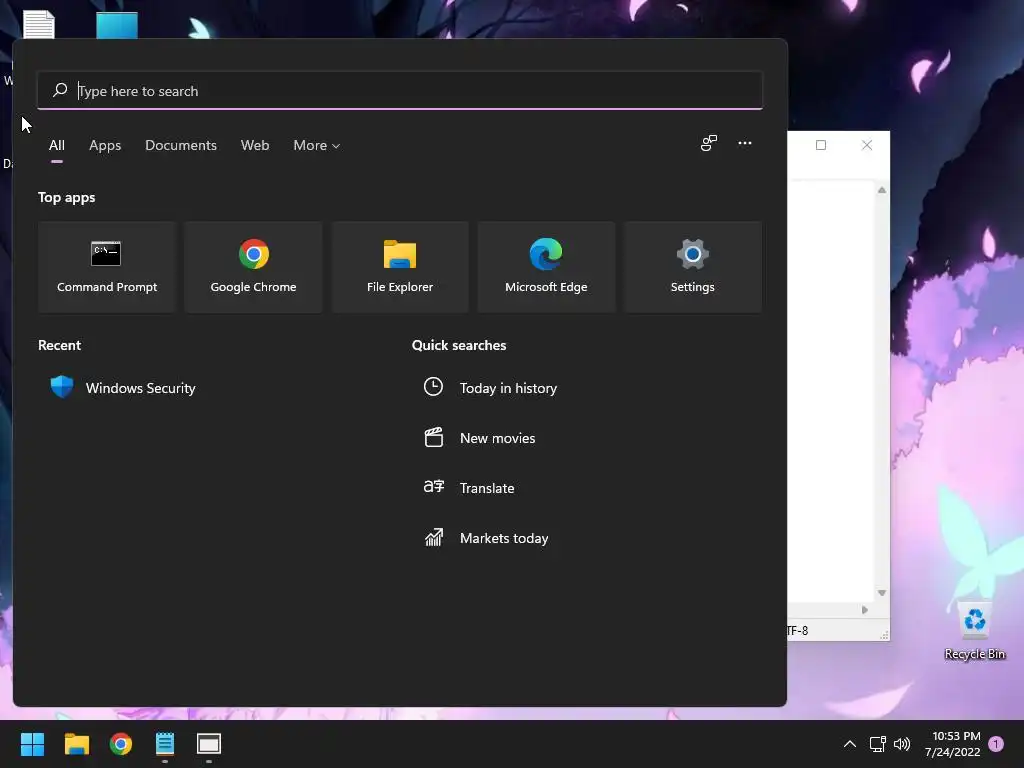This screenshot has width=1024, height=768.
Task: Click the Windows Start button
Action: point(32,744)
